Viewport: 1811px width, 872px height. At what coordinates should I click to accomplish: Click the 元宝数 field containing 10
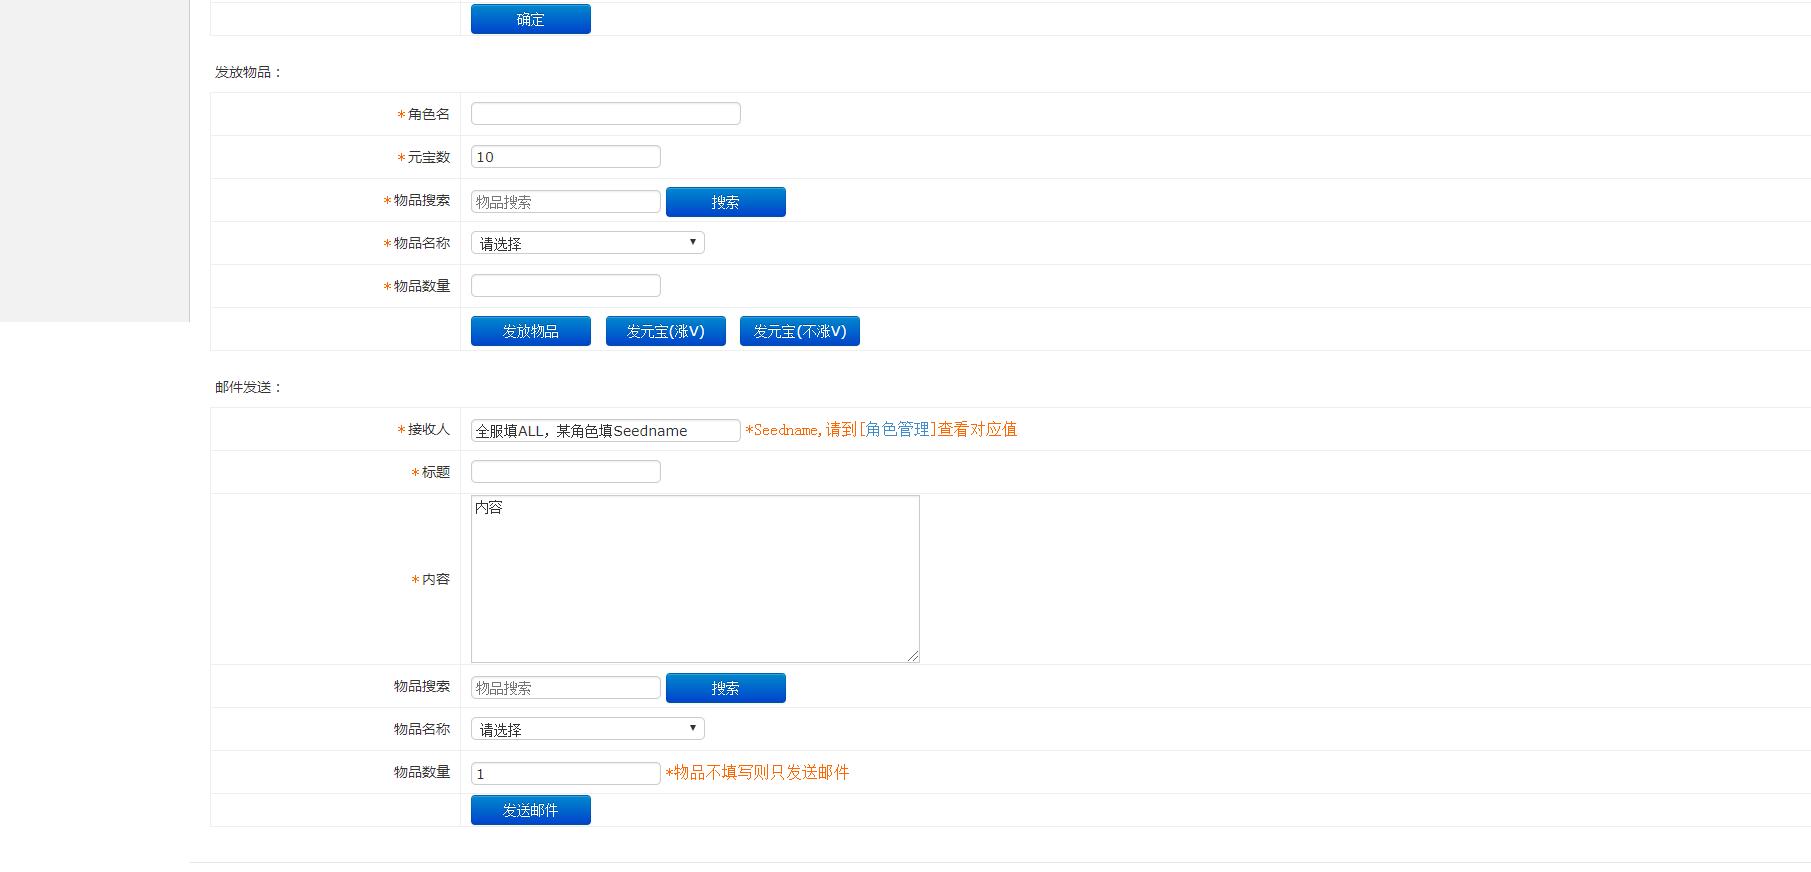tap(565, 157)
